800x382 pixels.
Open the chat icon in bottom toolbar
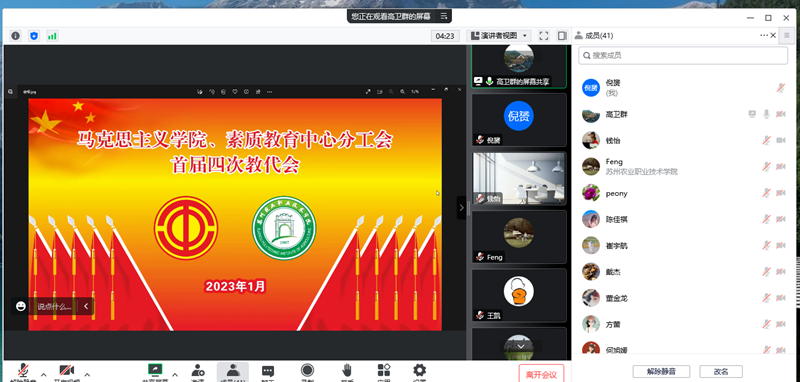tap(268, 371)
